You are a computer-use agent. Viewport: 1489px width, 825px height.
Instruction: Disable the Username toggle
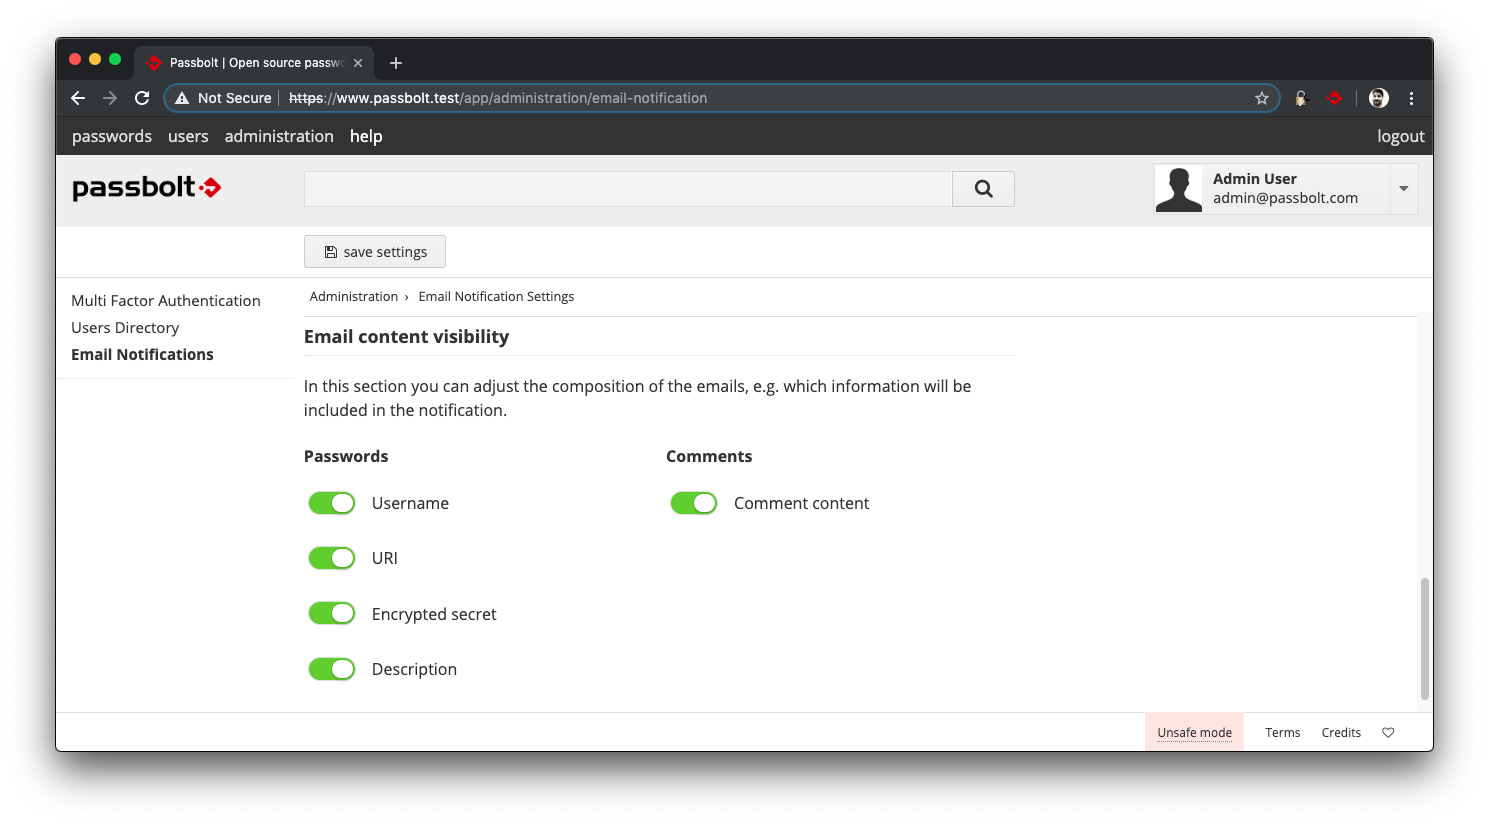pyautogui.click(x=332, y=503)
